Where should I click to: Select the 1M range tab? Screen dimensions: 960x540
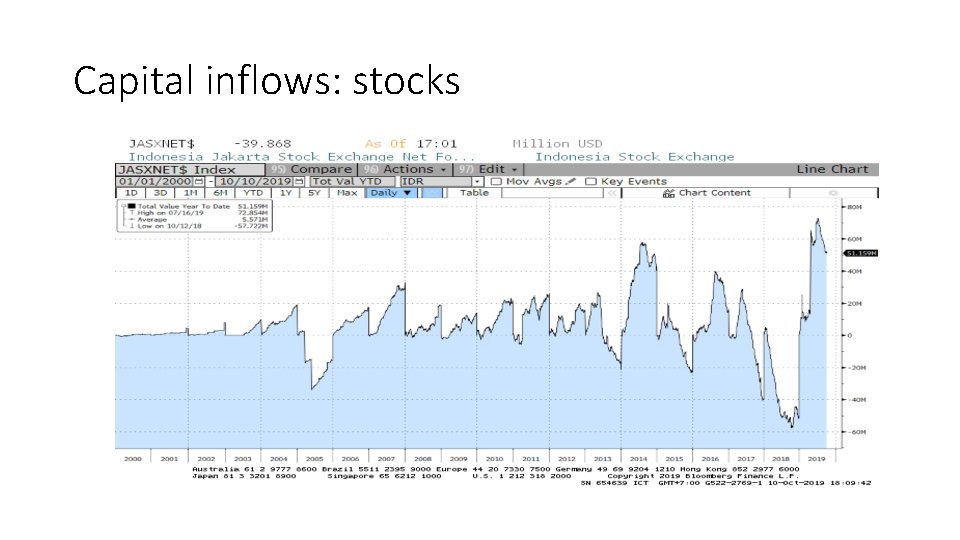[x=190, y=193]
